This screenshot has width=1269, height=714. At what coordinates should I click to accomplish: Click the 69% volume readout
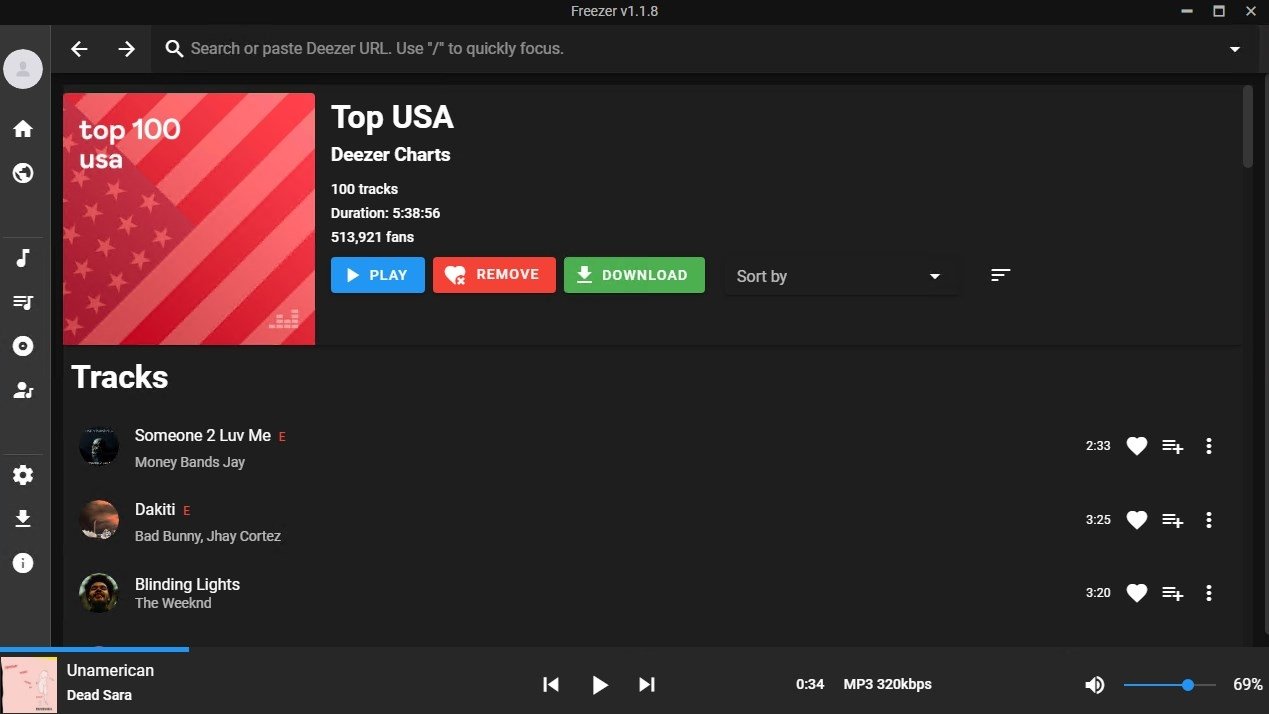(1247, 684)
